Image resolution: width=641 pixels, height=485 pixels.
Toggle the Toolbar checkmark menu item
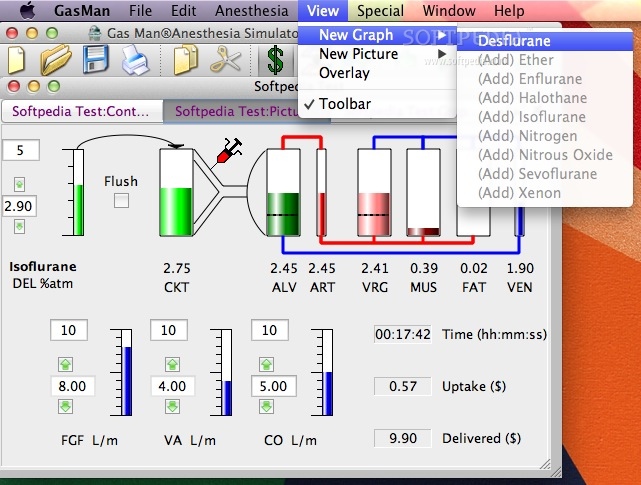pyautogui.click(x=344, y=104)
